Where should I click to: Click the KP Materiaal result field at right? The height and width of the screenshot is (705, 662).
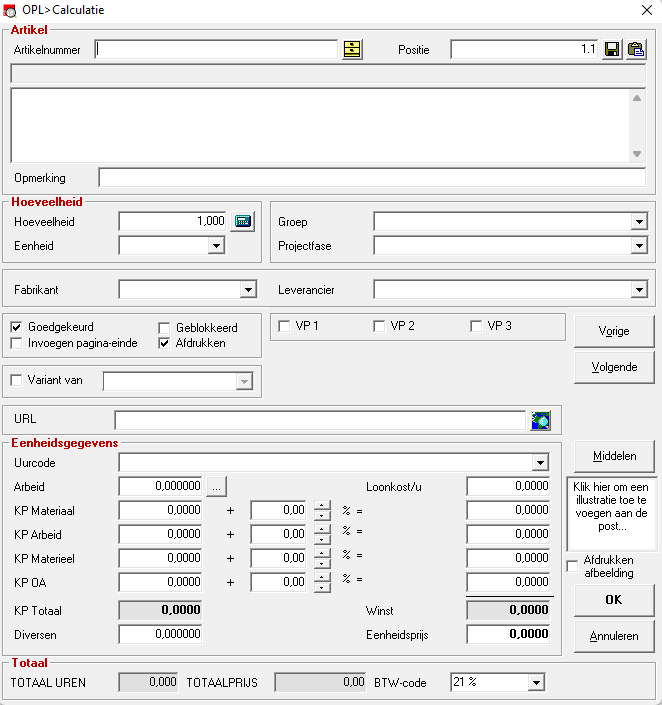(x=508, y=510)
